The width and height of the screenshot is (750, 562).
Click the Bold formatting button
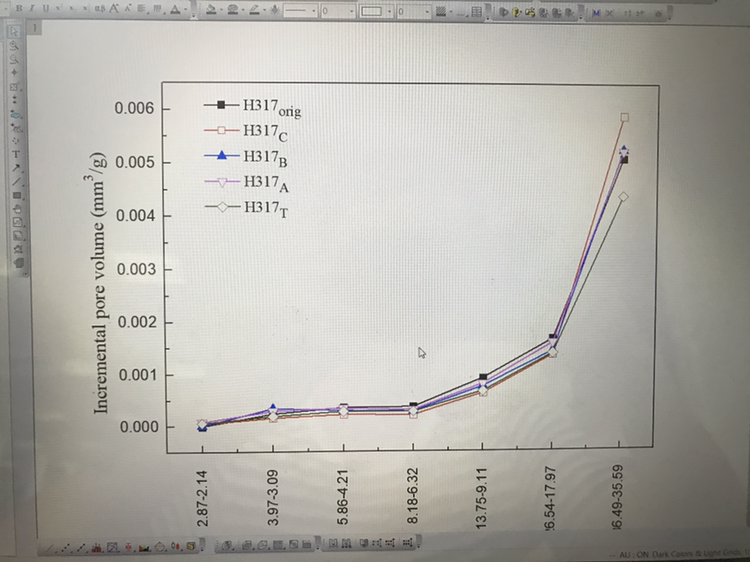coord(19,8)
